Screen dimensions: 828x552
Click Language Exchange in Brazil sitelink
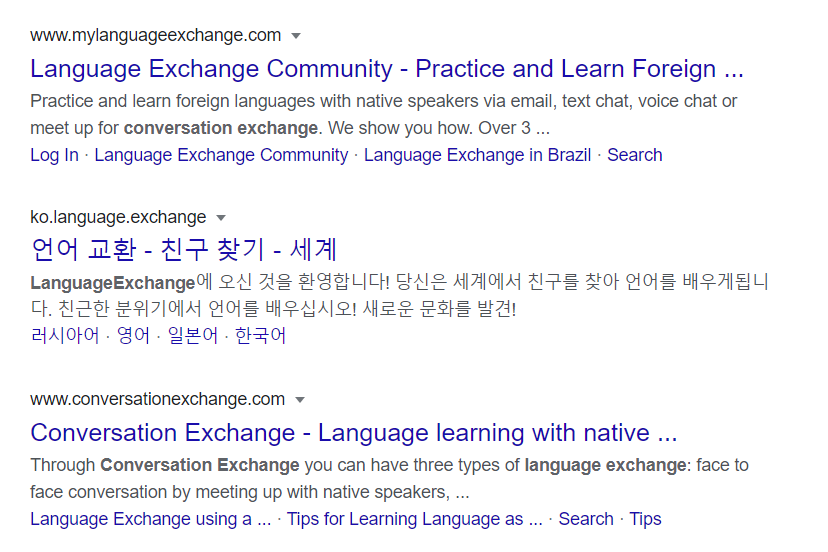tap(477, 155)
